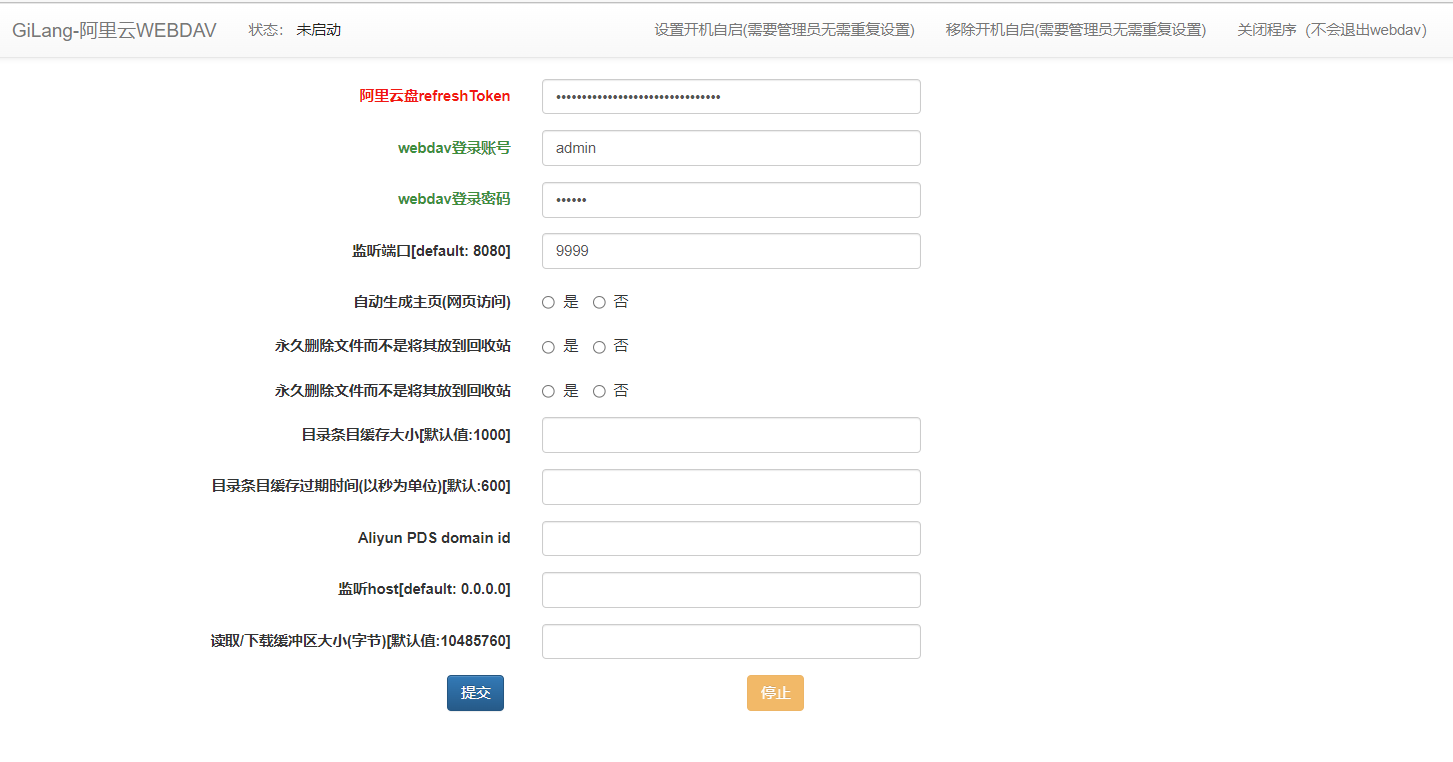
Task: Click 移除开机自启 navbar link
Action: (1076, 30)
